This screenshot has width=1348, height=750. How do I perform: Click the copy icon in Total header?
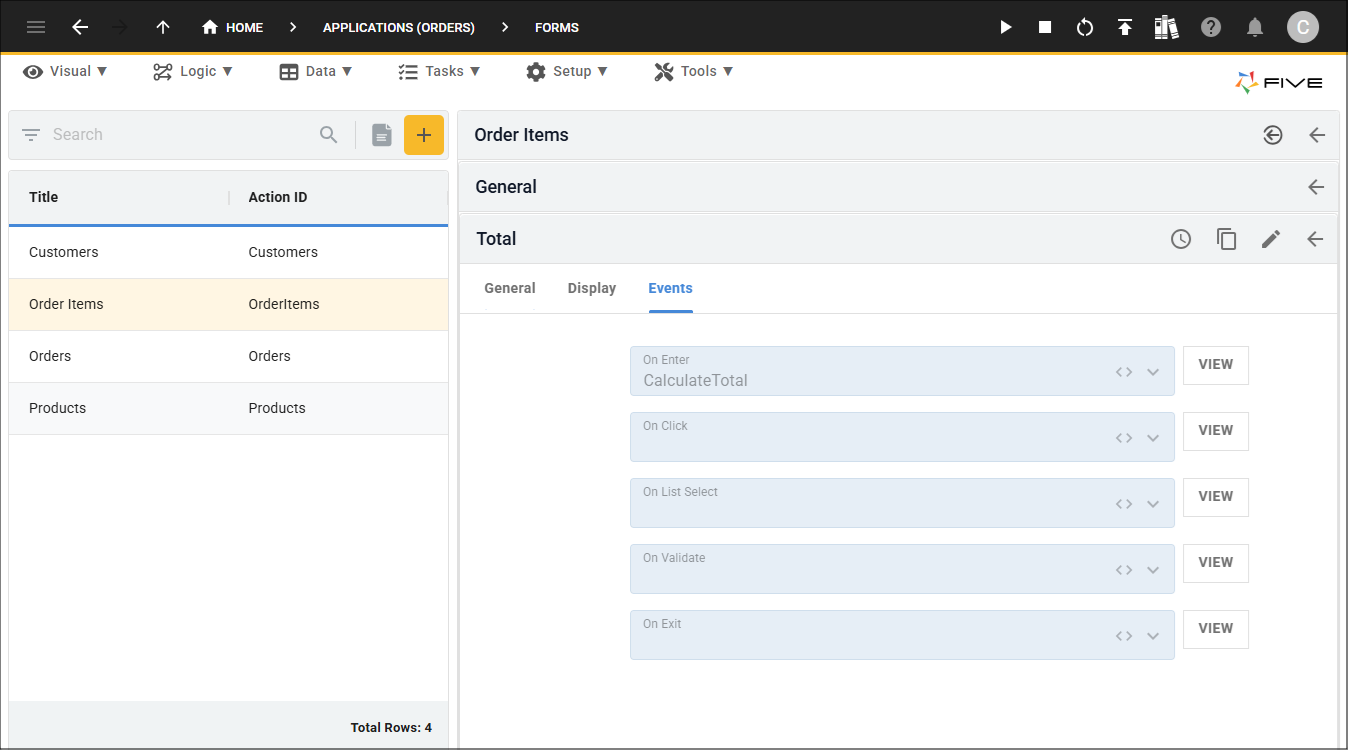click(x=1226, y=239)
